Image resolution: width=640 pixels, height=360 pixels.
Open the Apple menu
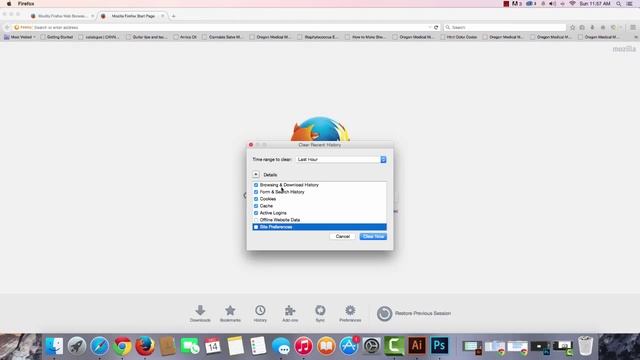[9, 4]
